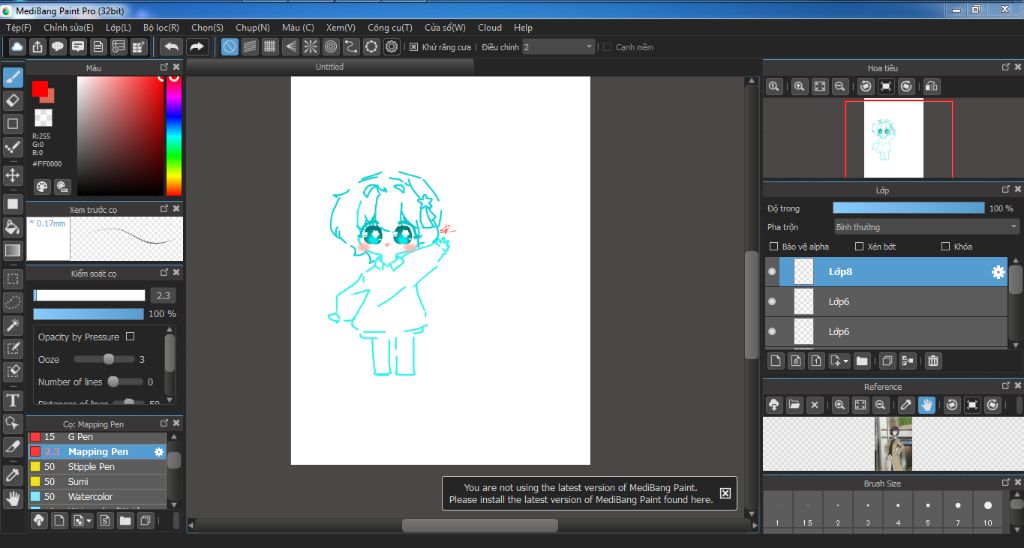This screenshot has height=548, width=1024.
Task: Flip canvas view in Hoa tiêu panel
Action: pyautogui.click(x=932, y=86)
